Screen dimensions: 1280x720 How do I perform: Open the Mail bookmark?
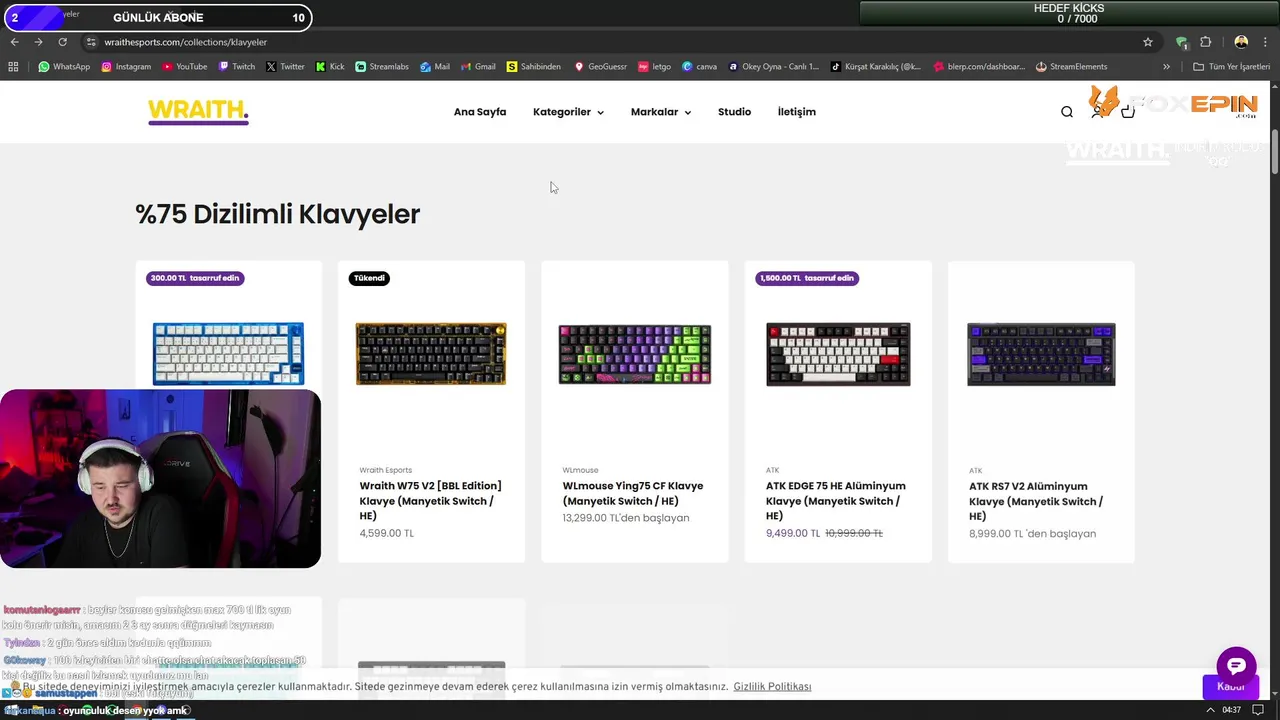click(435, 67)
